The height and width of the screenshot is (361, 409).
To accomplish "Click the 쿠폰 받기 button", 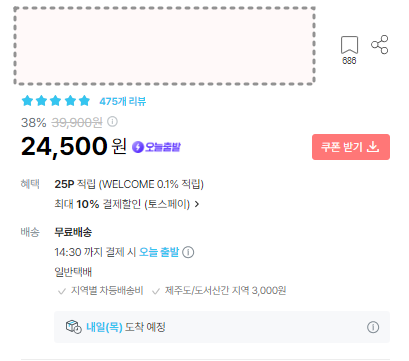I will pyautogui.click(x=351, y=147).
